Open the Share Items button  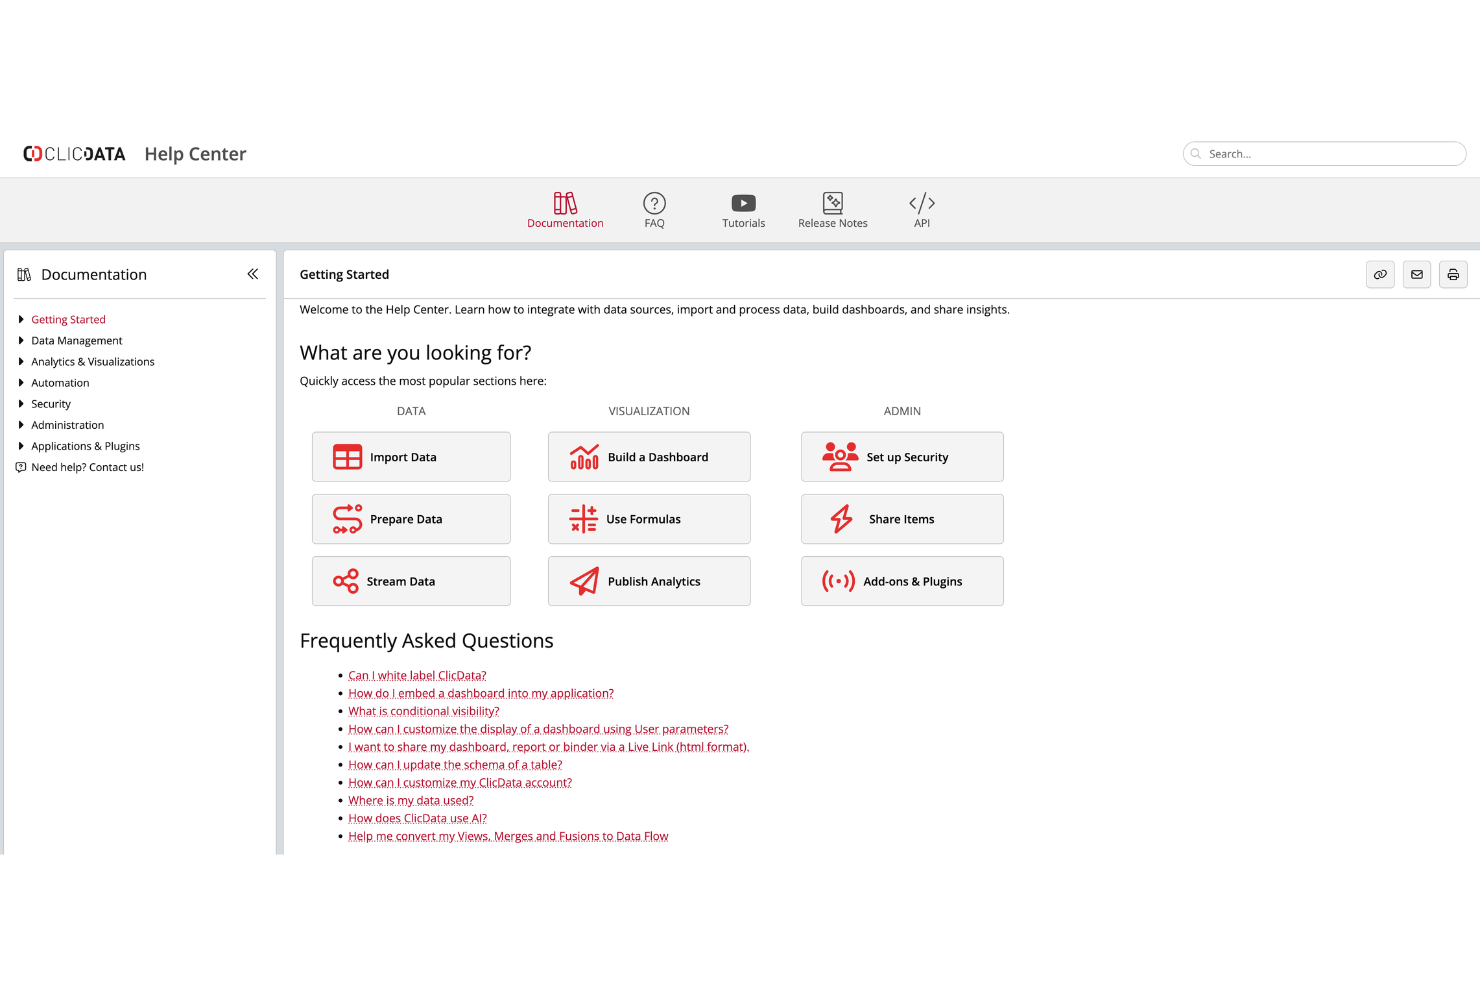click(902, 519)
